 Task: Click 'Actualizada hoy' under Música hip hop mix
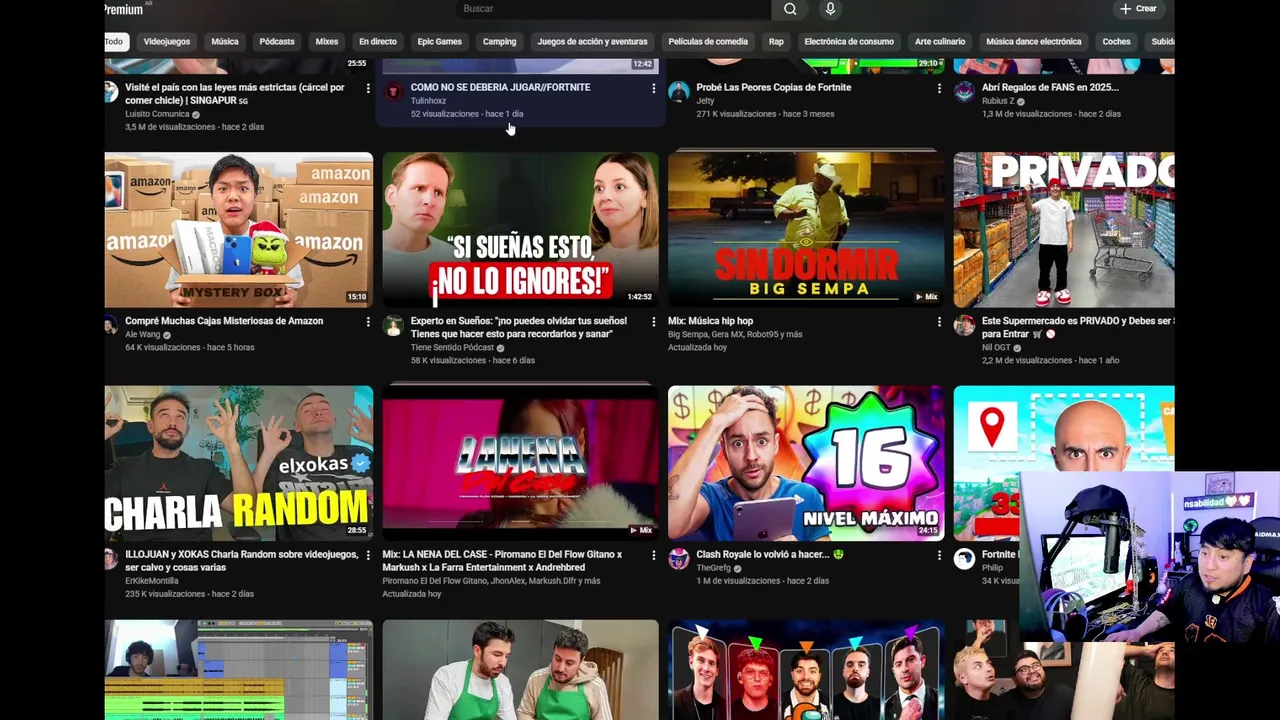click(697, 348)
